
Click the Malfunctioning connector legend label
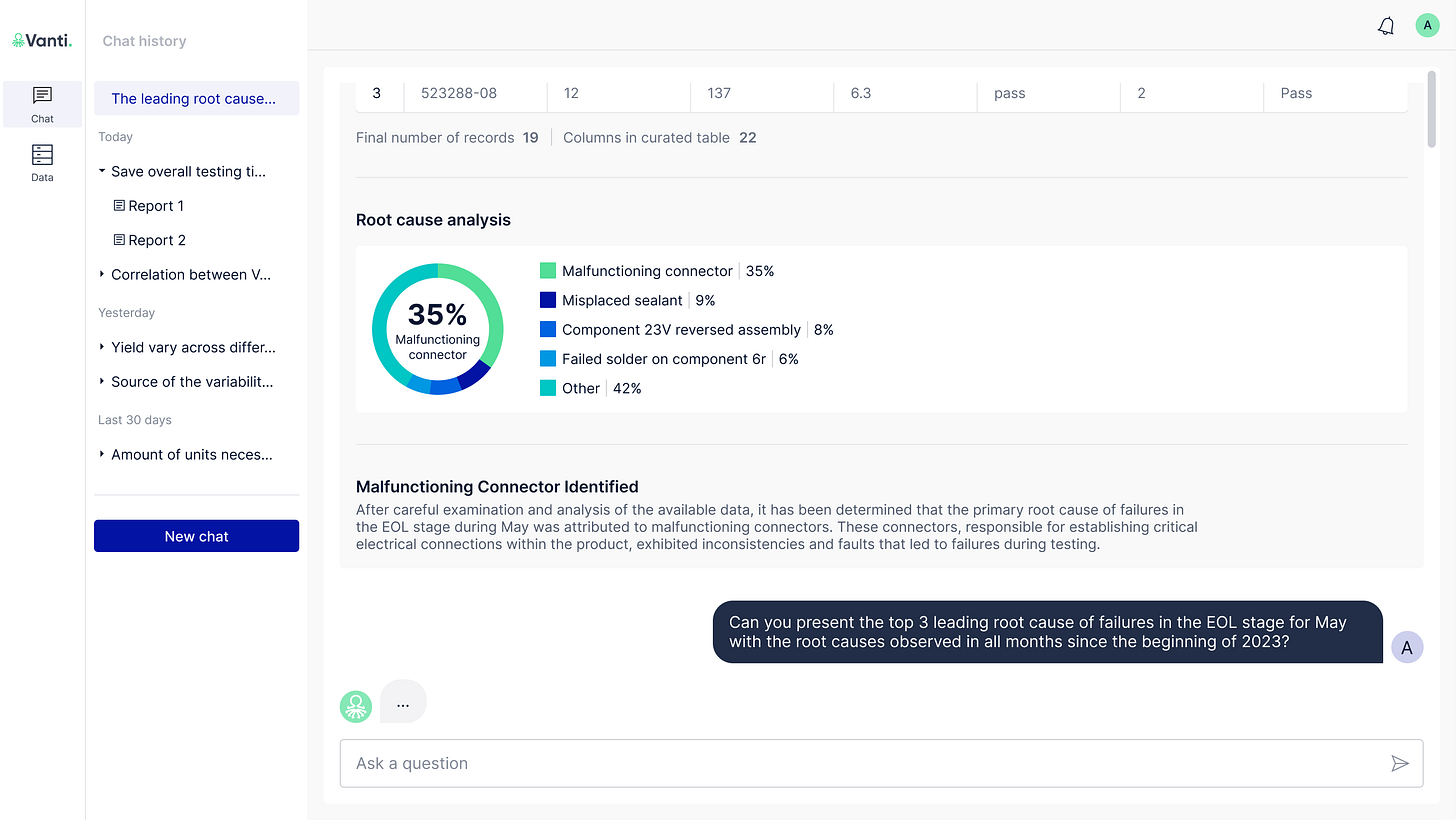pos(647,271)
